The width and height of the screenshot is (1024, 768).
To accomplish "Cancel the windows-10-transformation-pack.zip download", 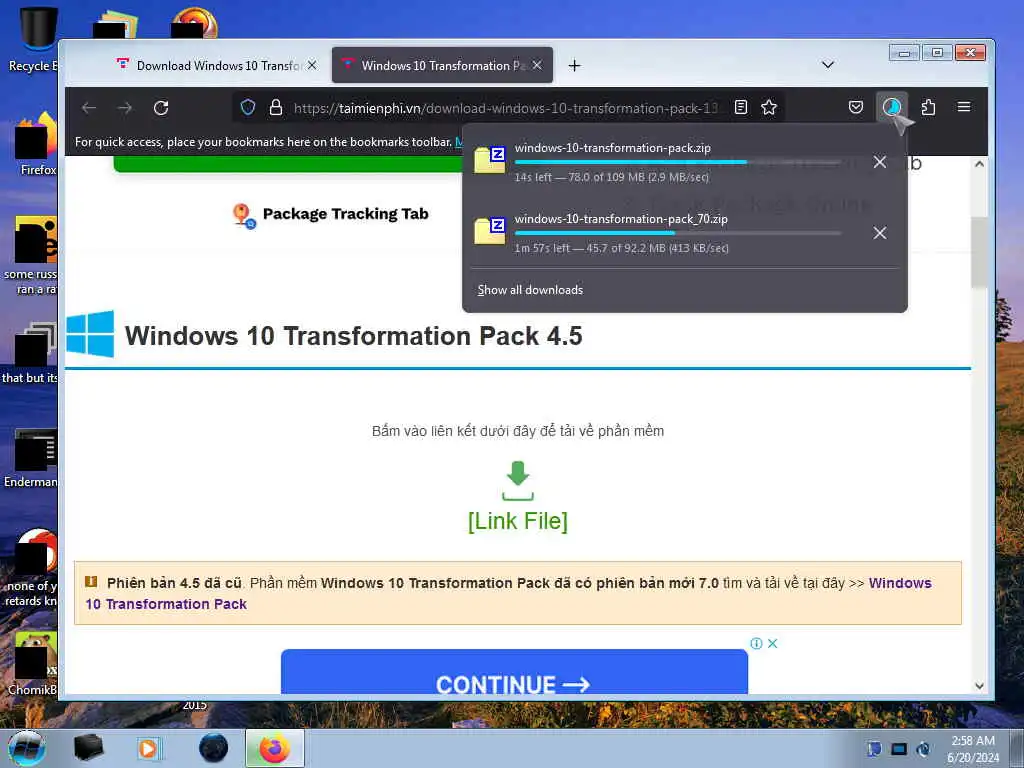I will tap(880, 162).
